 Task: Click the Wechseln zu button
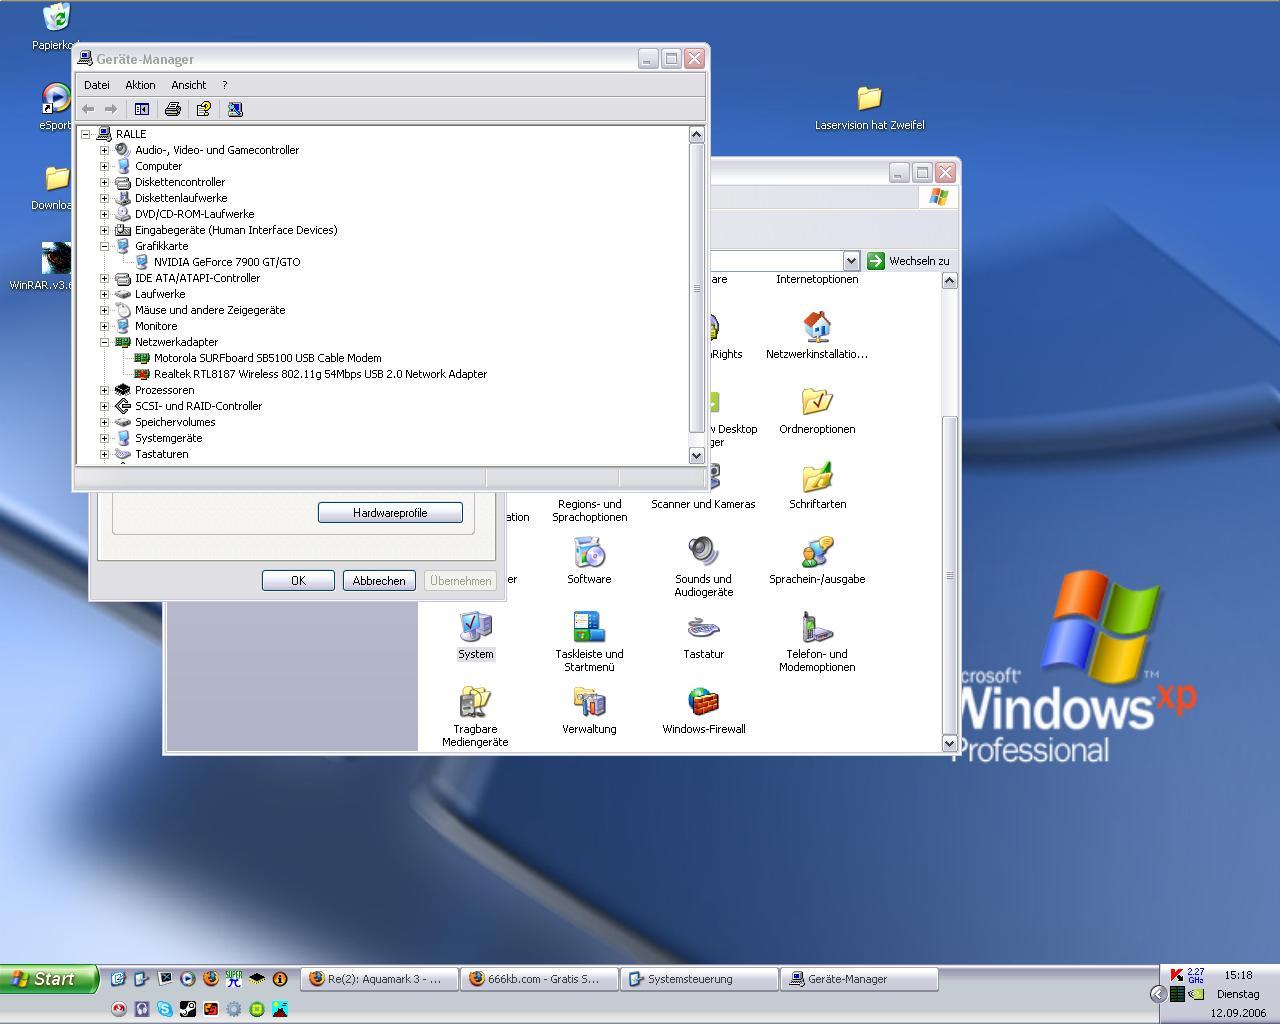click(909, 261)
